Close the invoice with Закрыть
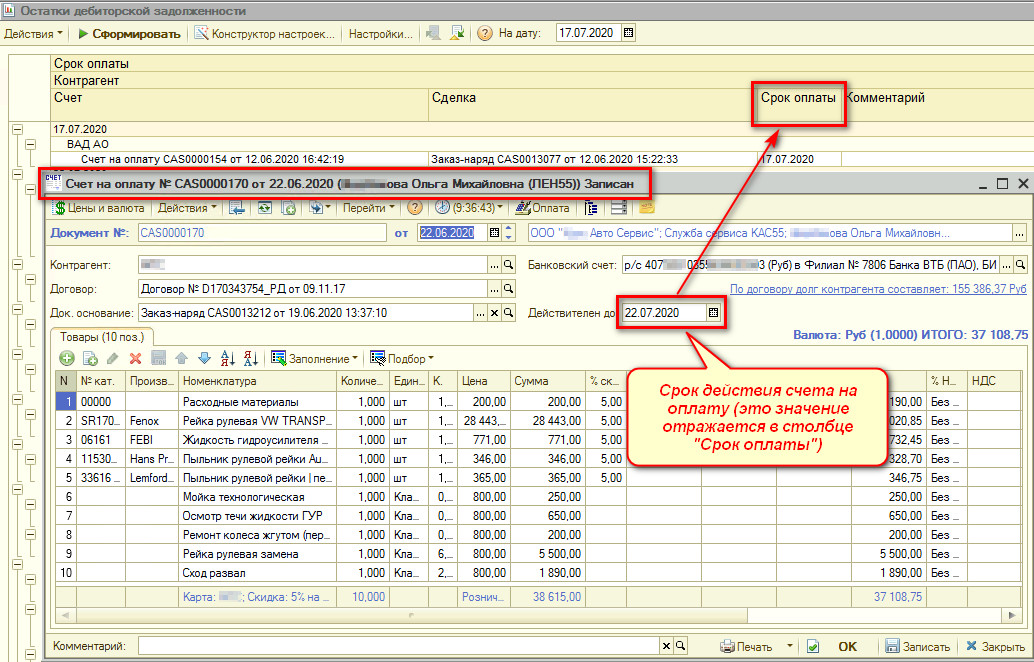The image size is (1034, 662). tap(996, 647)
